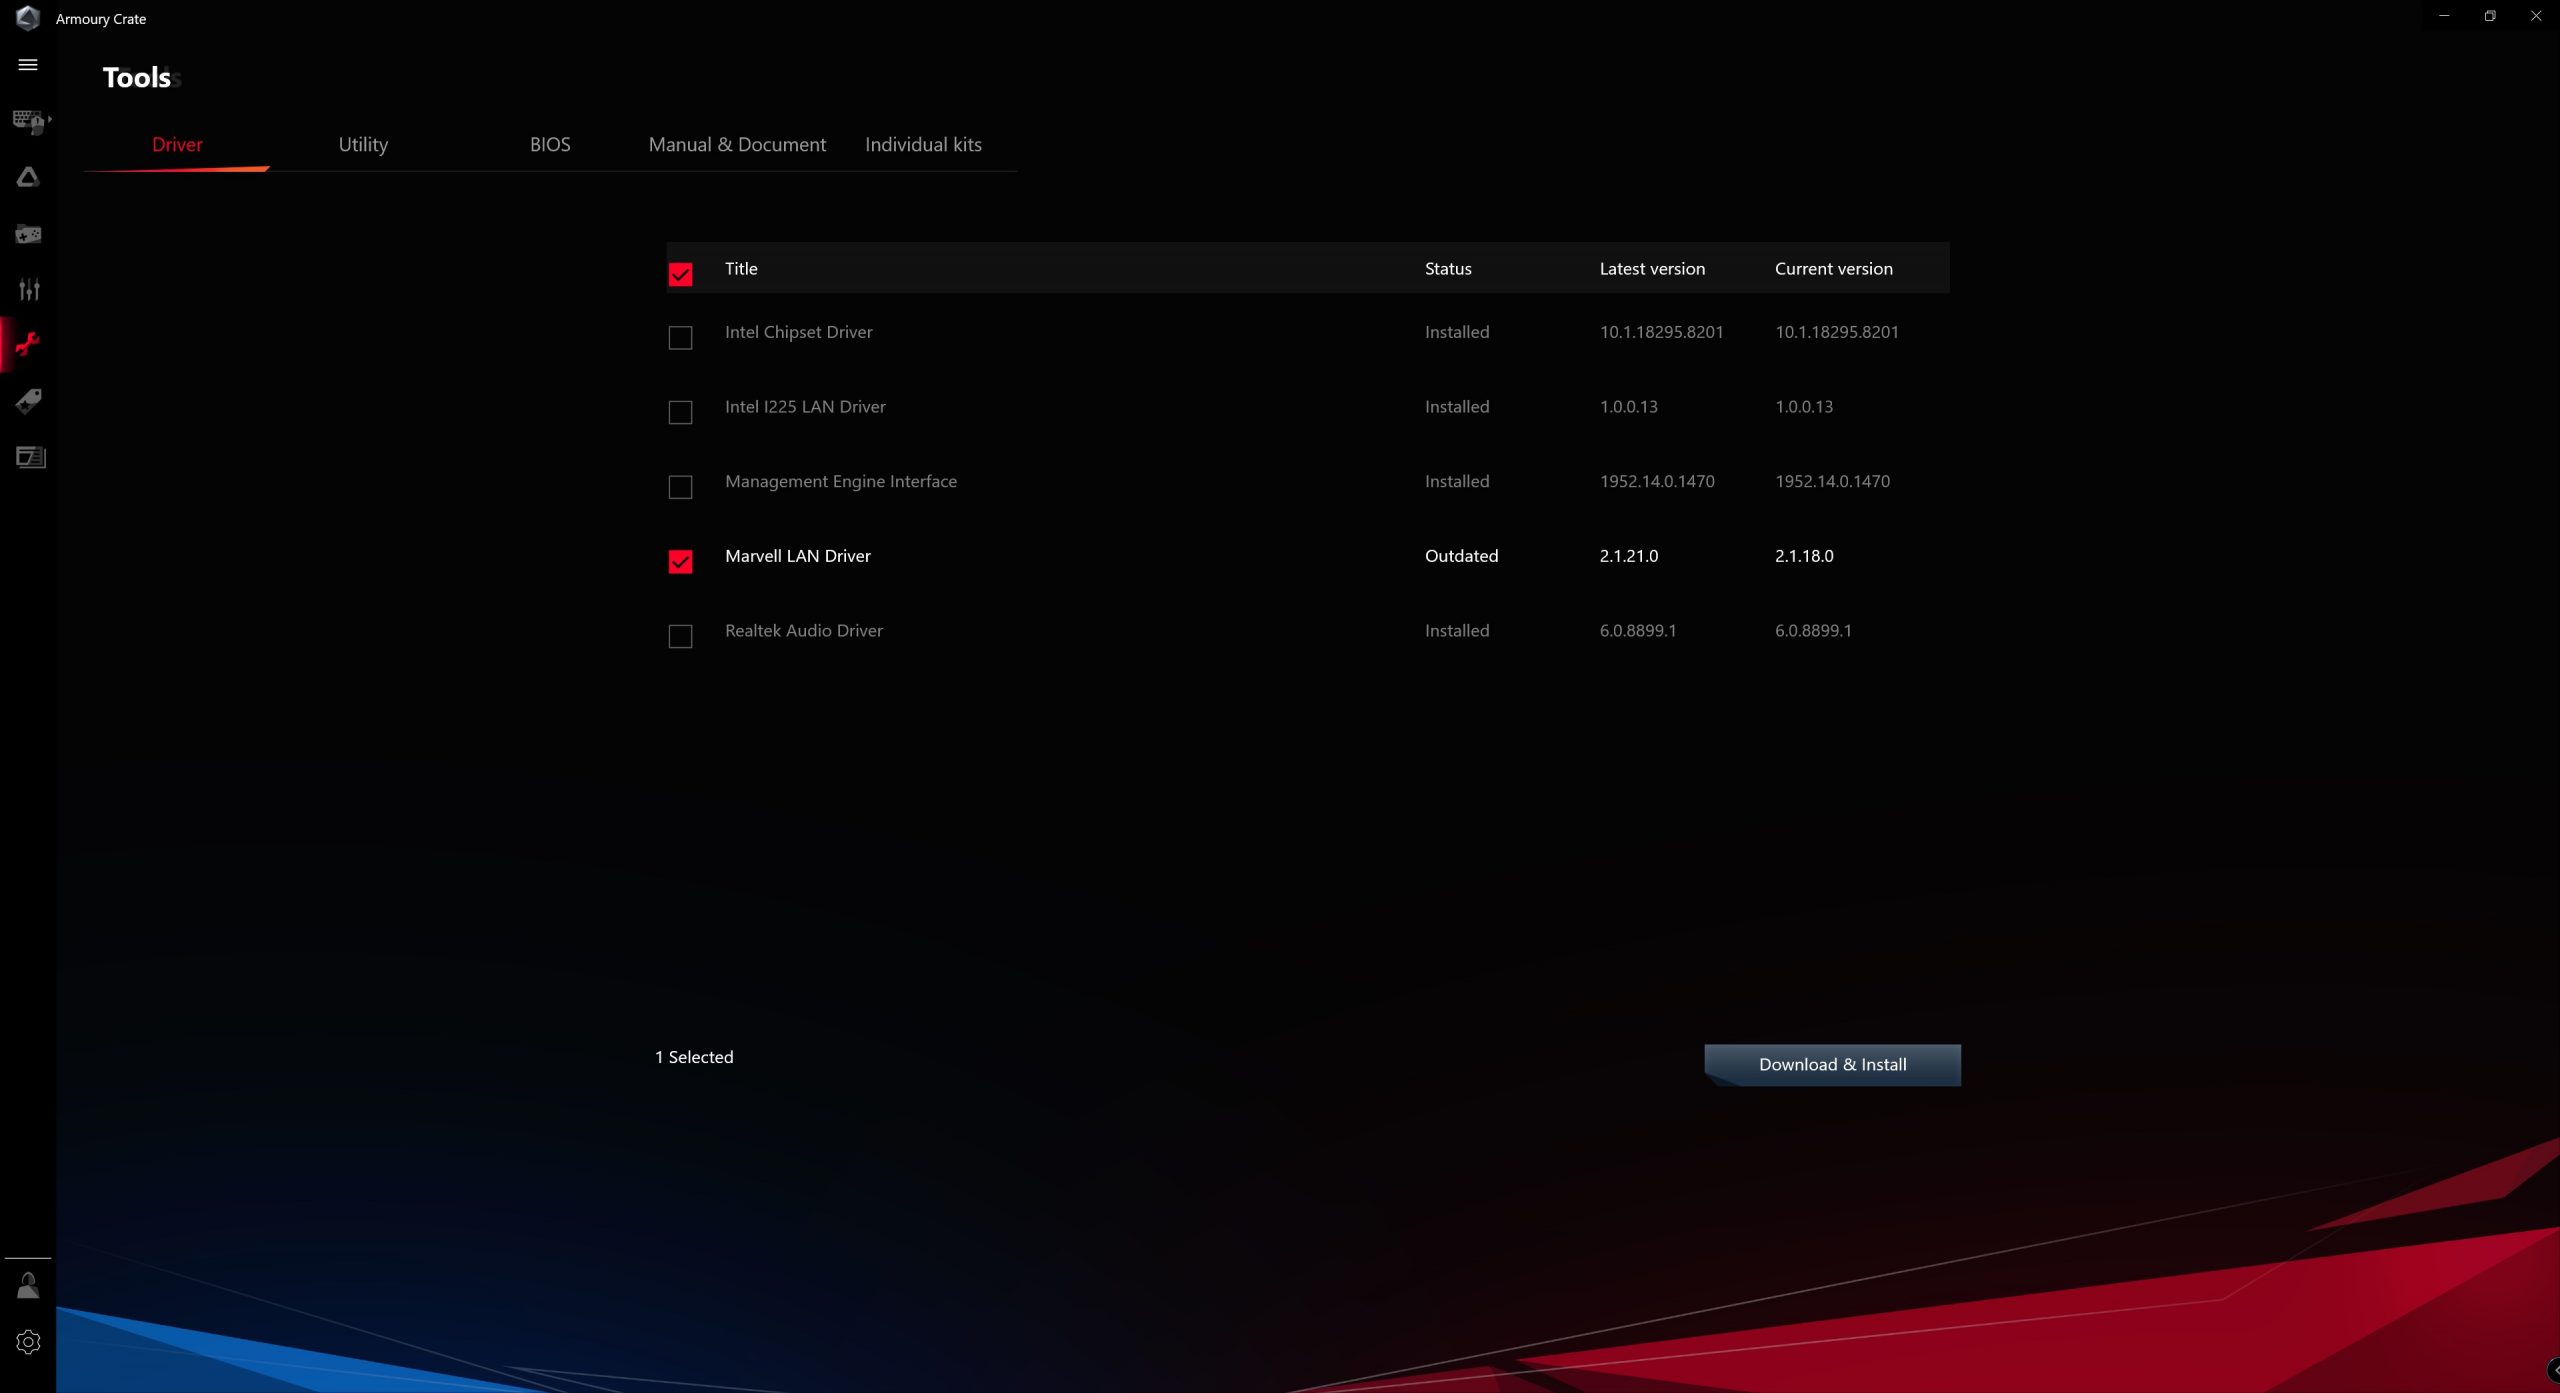Open the Scenario Profiles sliders icon
Screen dimensions: 2560x1393
tap(28, 290)
